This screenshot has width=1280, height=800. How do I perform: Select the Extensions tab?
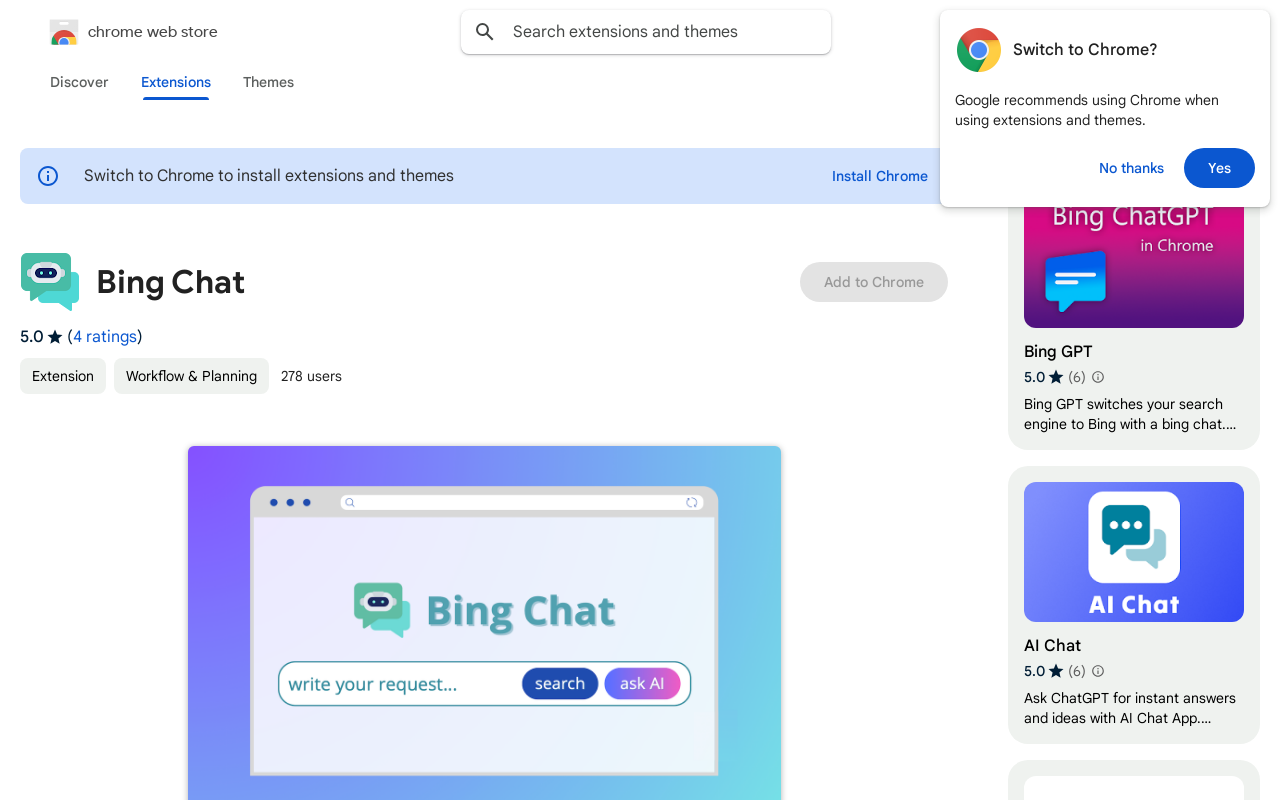pos(176,82)
